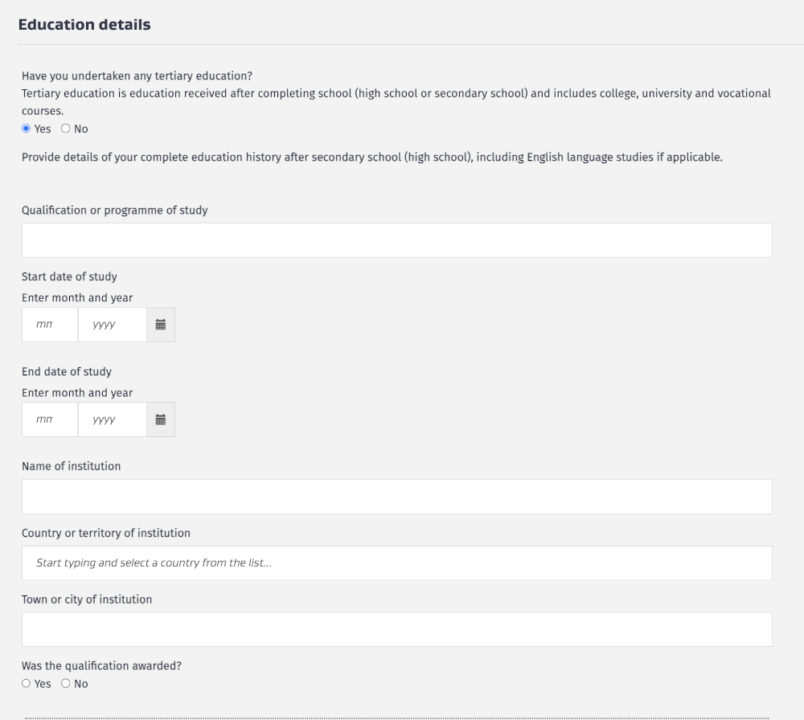Click the end date month field
Screen dimensions: 804x720
[x=49, y=420]
